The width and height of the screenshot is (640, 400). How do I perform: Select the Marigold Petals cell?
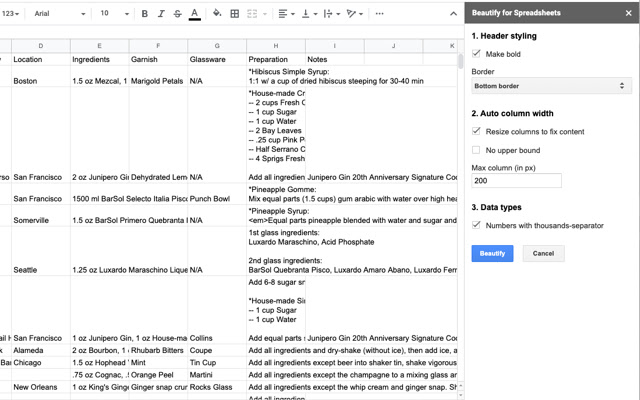(158, 76)
